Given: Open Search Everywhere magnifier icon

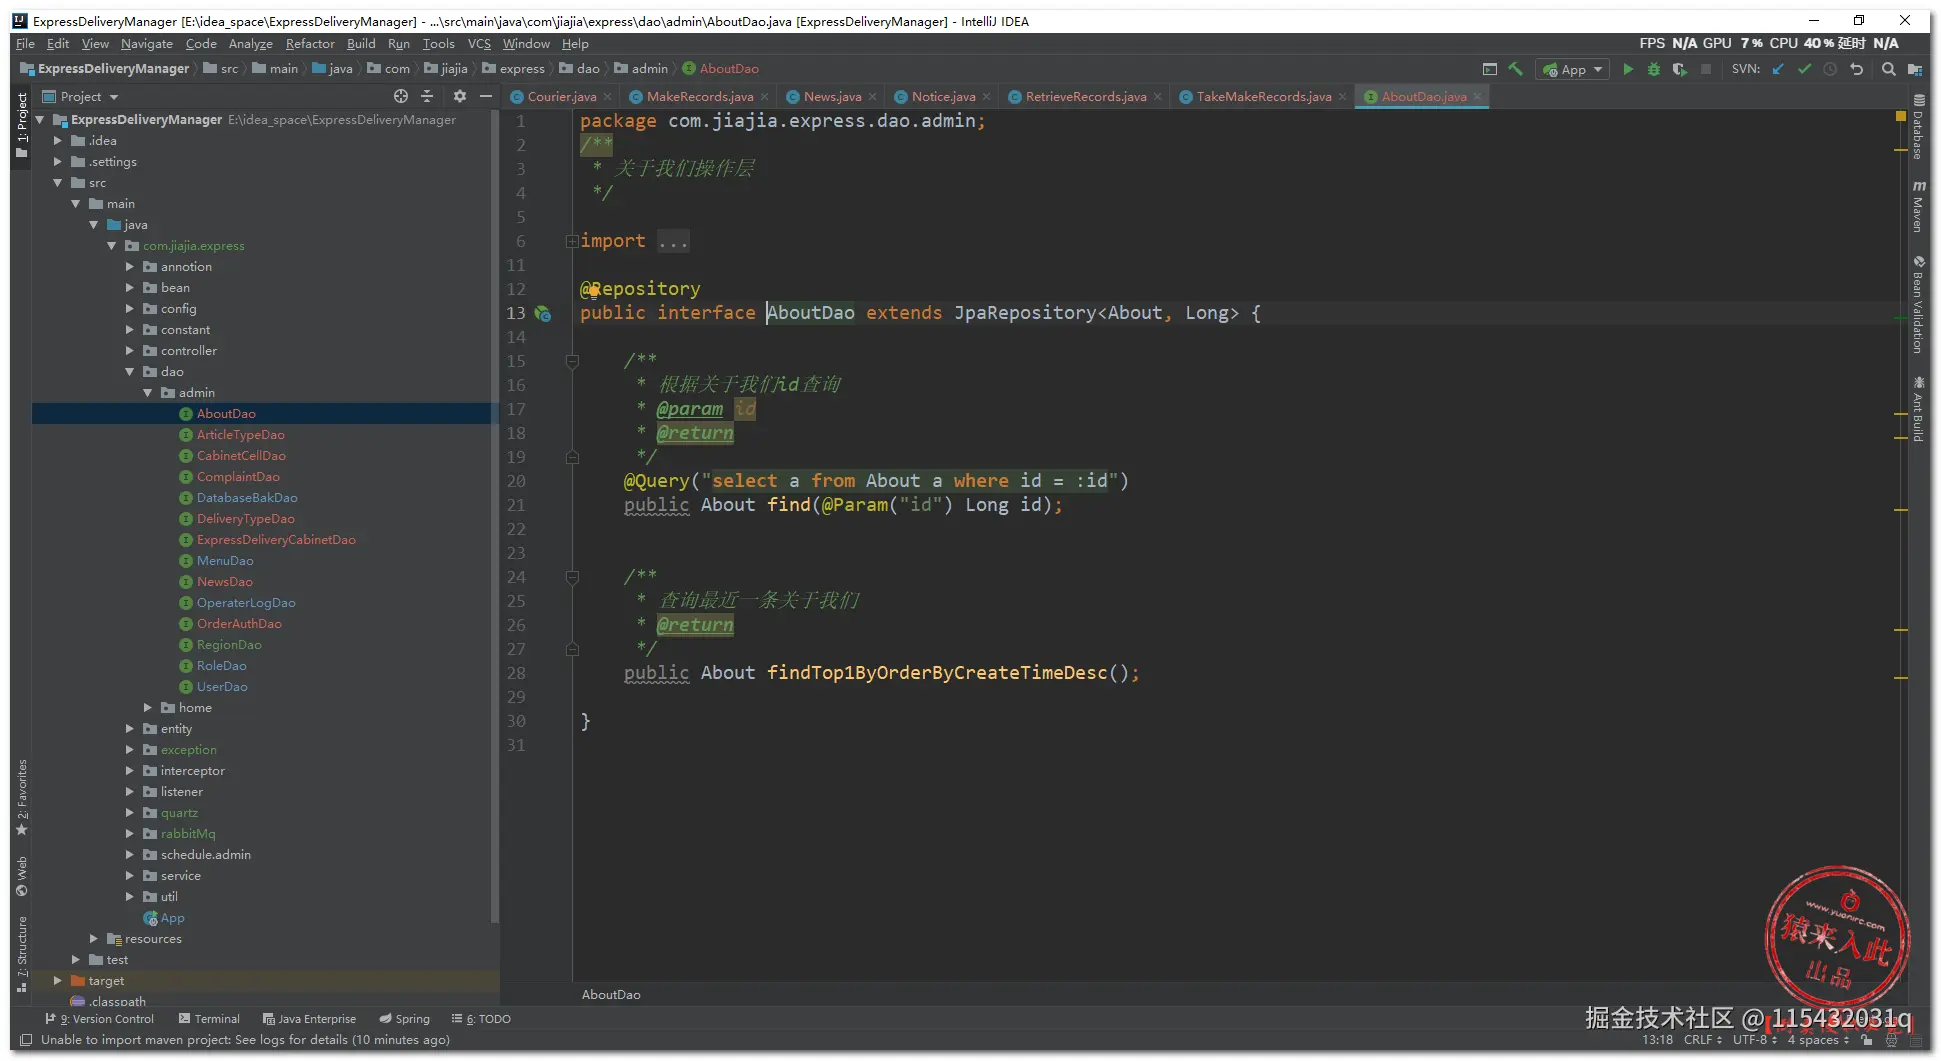Looking at the screenshot, I should point(1888,69).
